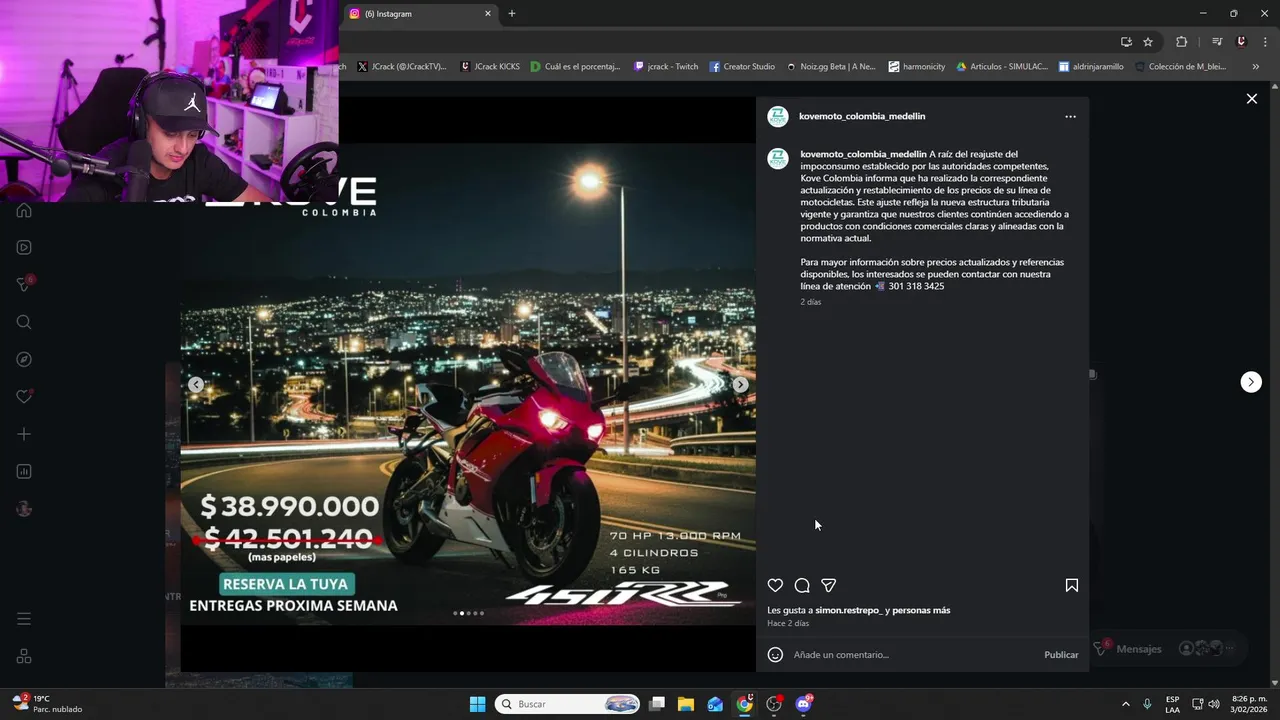Bookmark this page with the star icon
The height and width of the screenshot is (720, 1280).
[x=1148, y=42]
